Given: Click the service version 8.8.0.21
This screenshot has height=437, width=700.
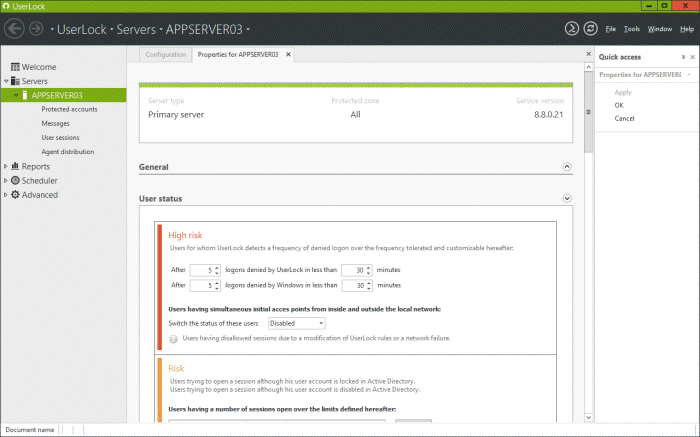Looking at the screenshot, I should point(549,115).
